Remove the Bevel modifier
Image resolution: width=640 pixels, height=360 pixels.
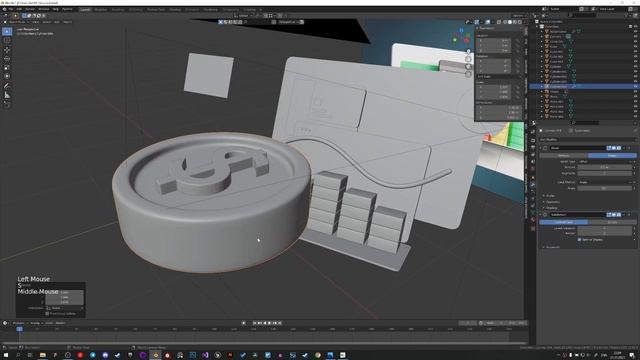pos(629,148)
